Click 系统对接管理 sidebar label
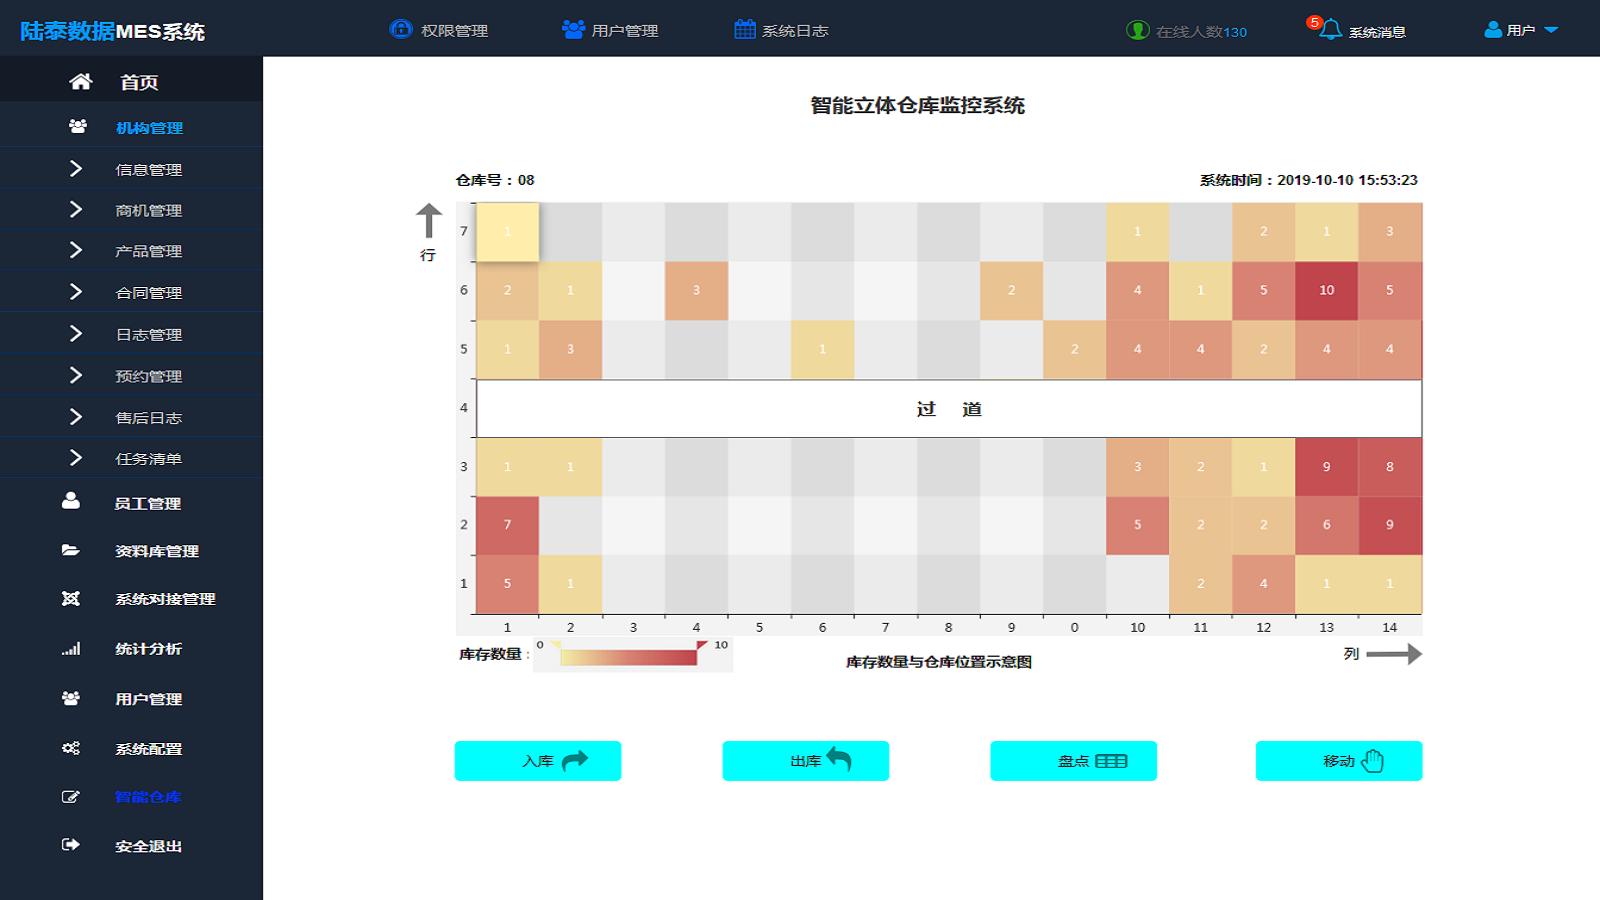 click(x=165, y=599)
